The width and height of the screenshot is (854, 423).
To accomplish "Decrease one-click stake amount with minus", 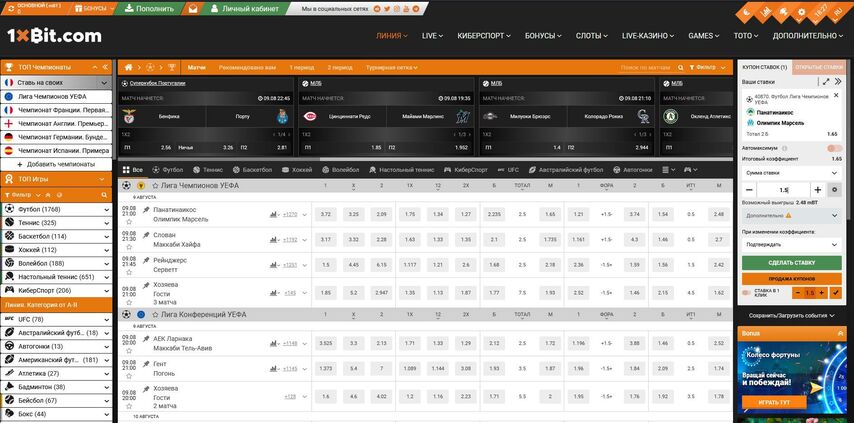I will 798,293.
